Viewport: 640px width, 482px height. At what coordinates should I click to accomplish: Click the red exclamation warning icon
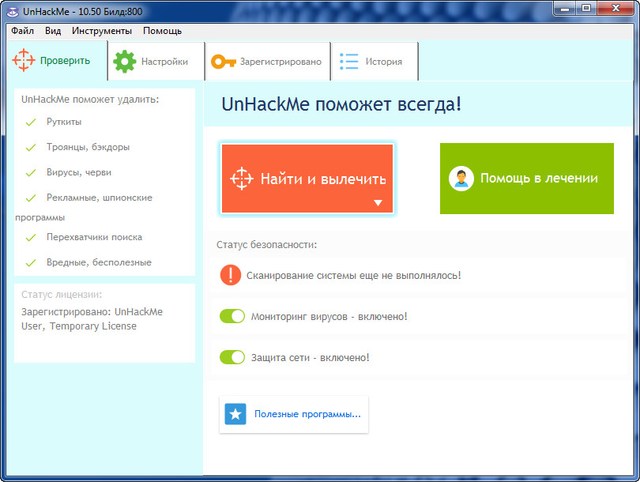(x=231, y=275)
